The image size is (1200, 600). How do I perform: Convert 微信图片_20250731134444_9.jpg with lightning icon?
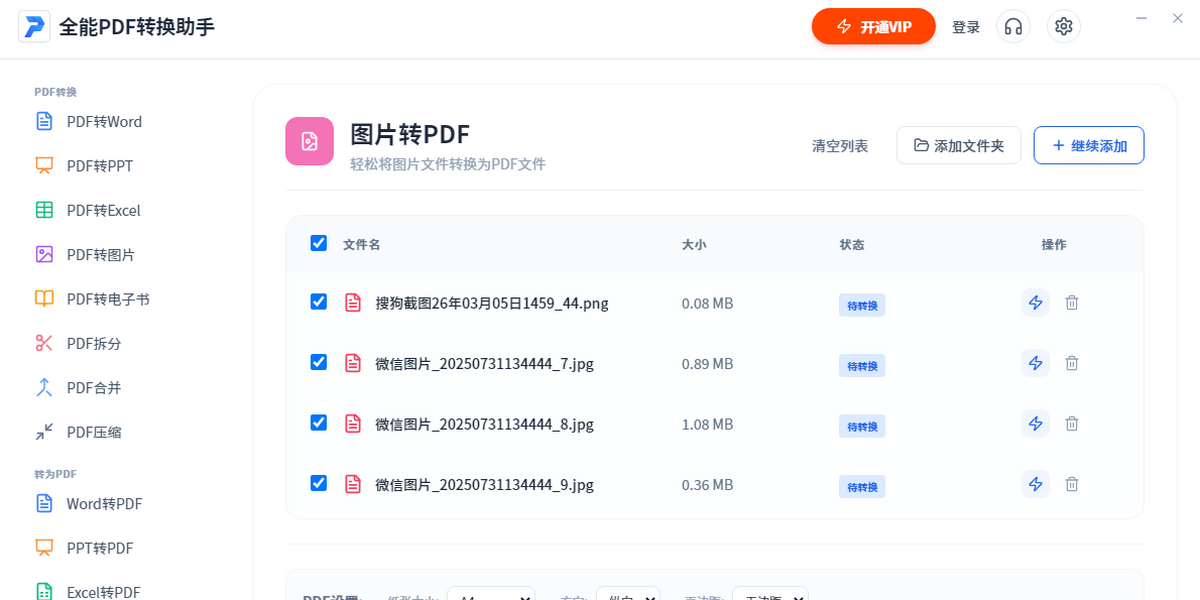click(x=1036, y=484)
